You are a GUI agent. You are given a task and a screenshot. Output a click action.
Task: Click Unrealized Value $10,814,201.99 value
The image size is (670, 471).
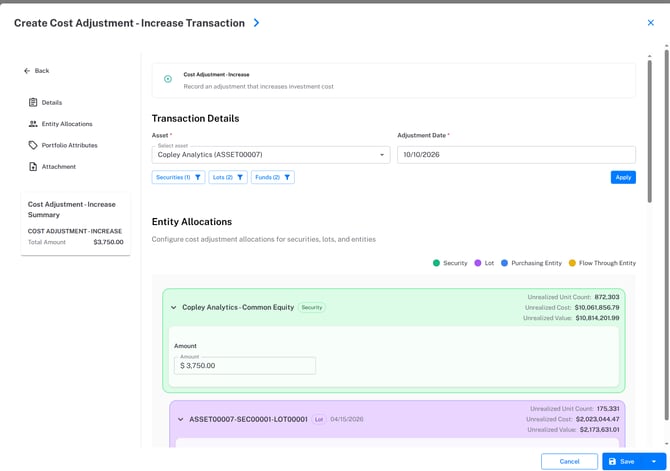point(597,318)
